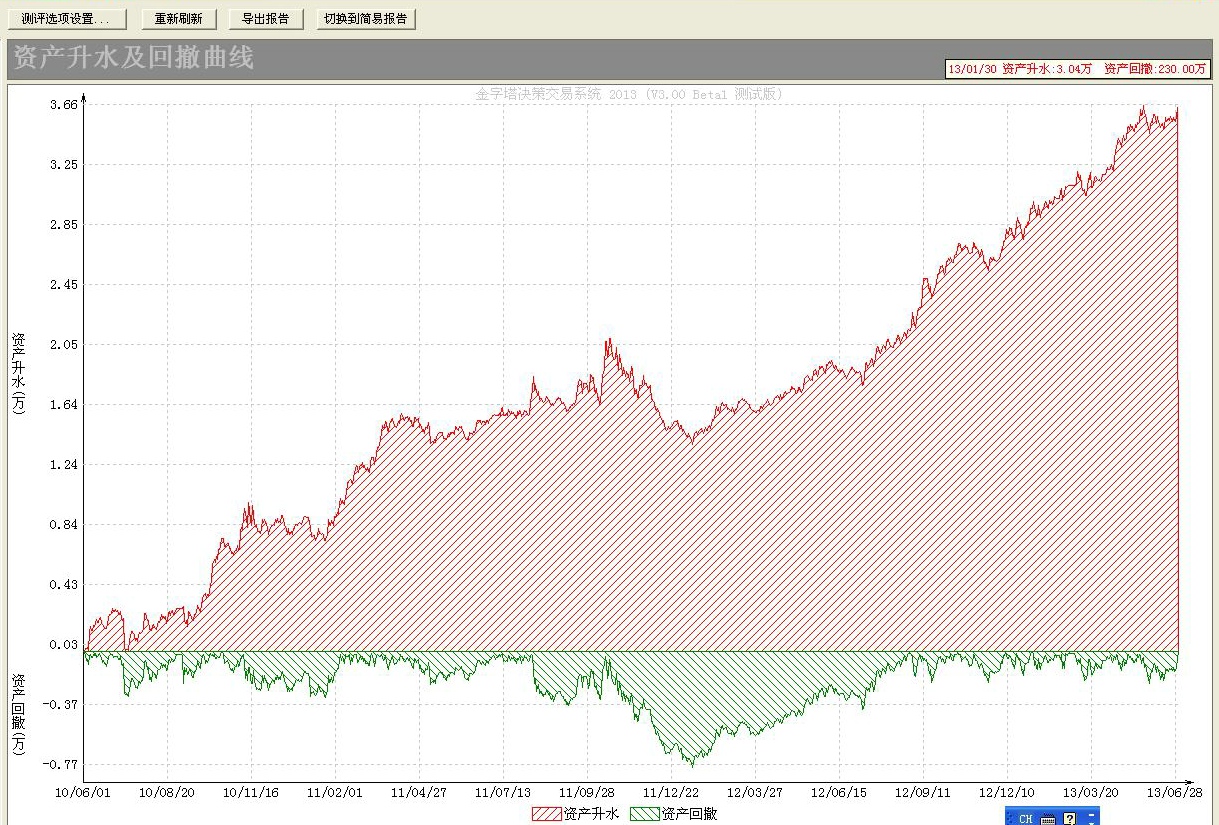Click the 10/06/01 date on x-axis
This screenshot has height=825, width=1219.
click(x=82, y=792)
